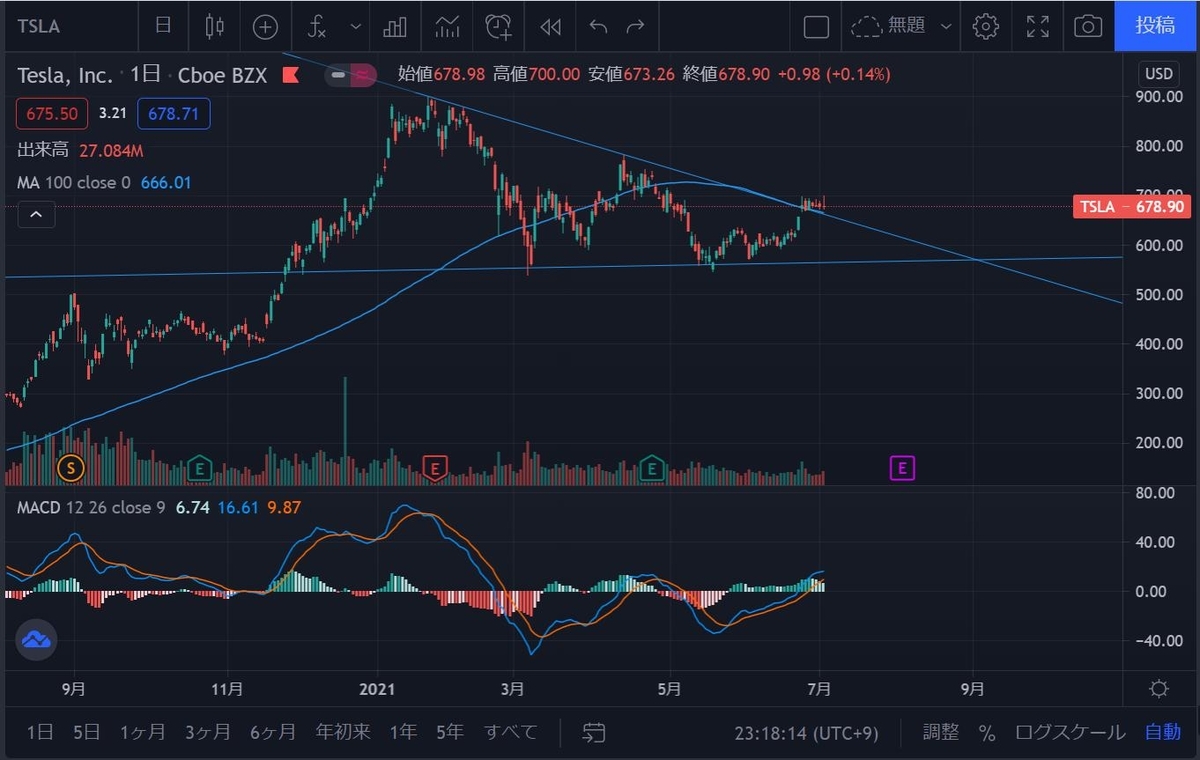Undo the last chart action
The image size is (1200, 760).
pyautogui.click(x=598, y=26)
